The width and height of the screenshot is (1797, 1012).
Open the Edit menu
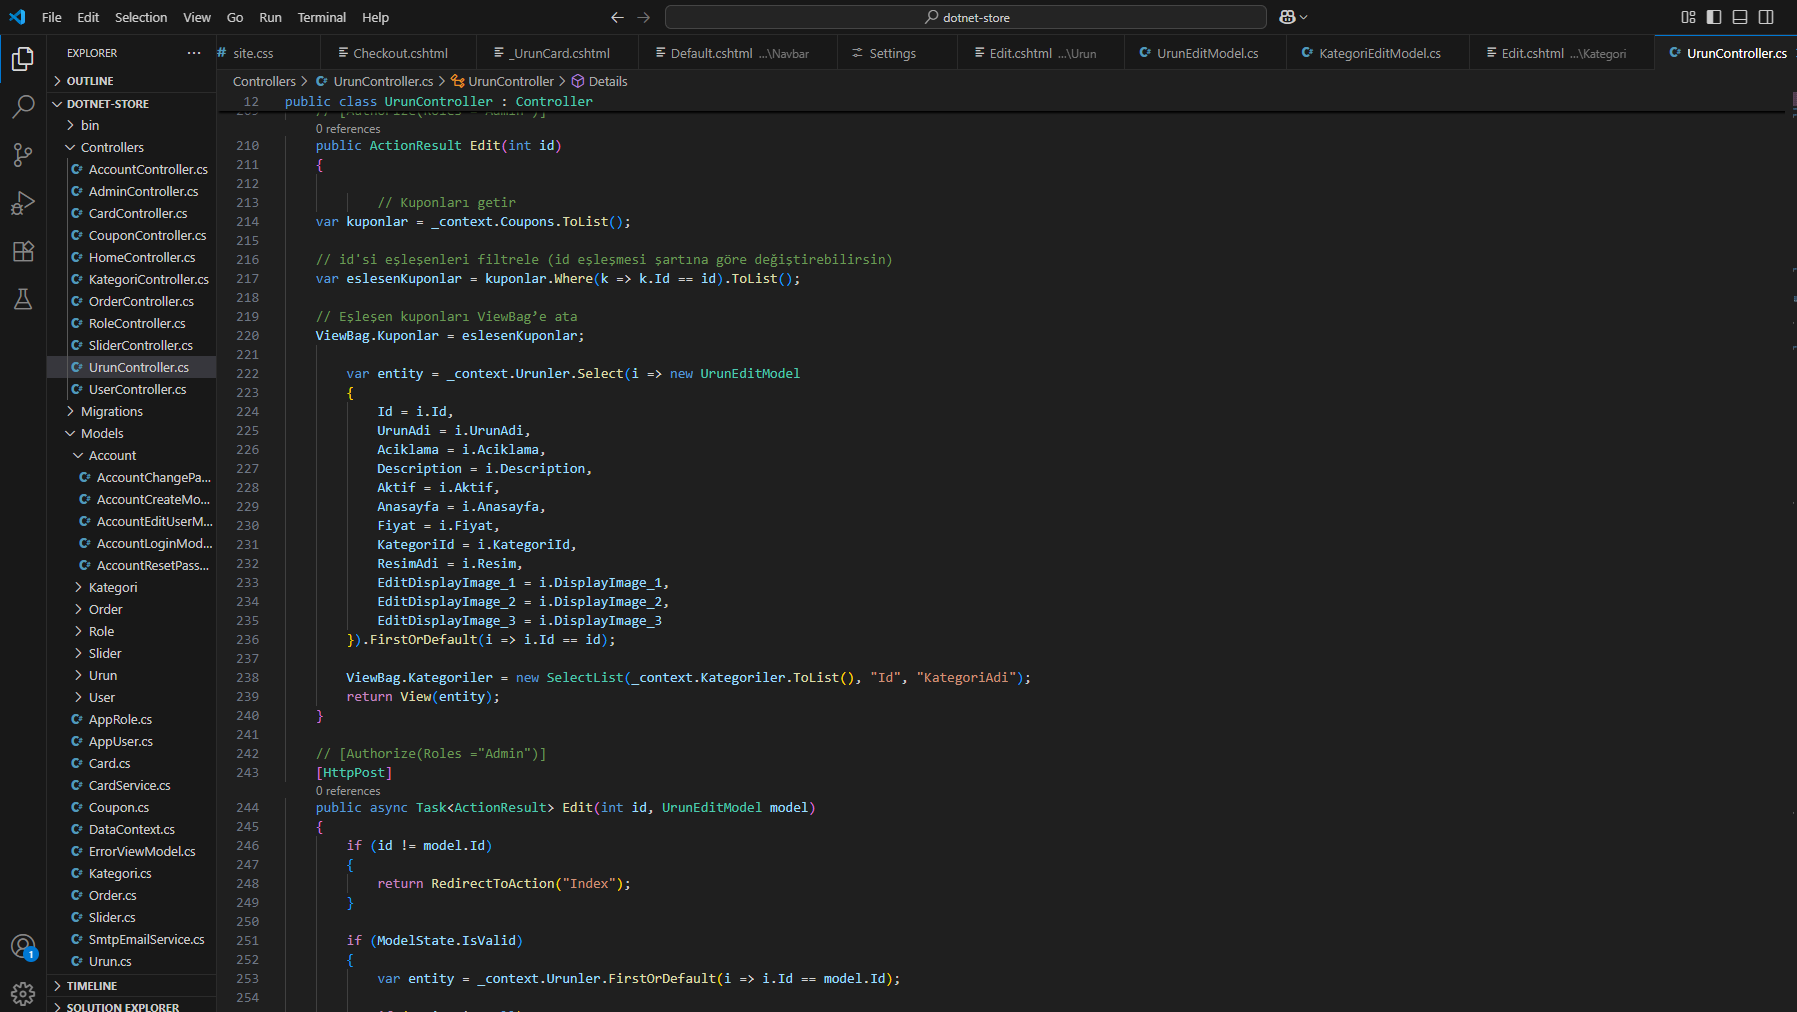(x=88, y=17)
